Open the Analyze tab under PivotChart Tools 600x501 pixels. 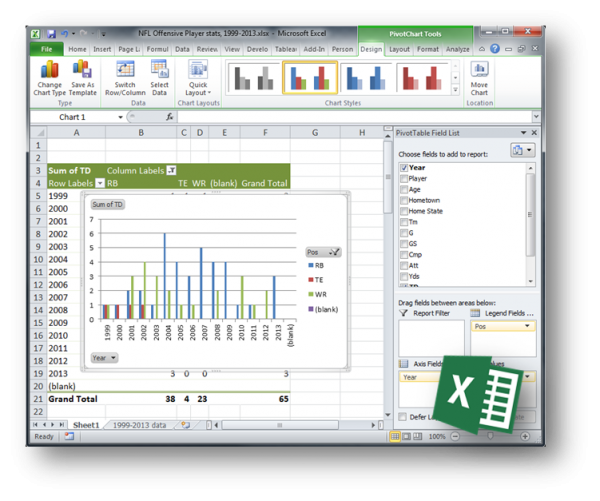tap(457, 49)
